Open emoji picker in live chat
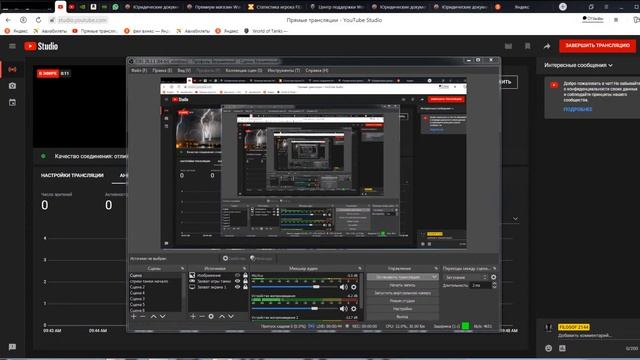Viewport: 640px width, 360px height. 549,348
